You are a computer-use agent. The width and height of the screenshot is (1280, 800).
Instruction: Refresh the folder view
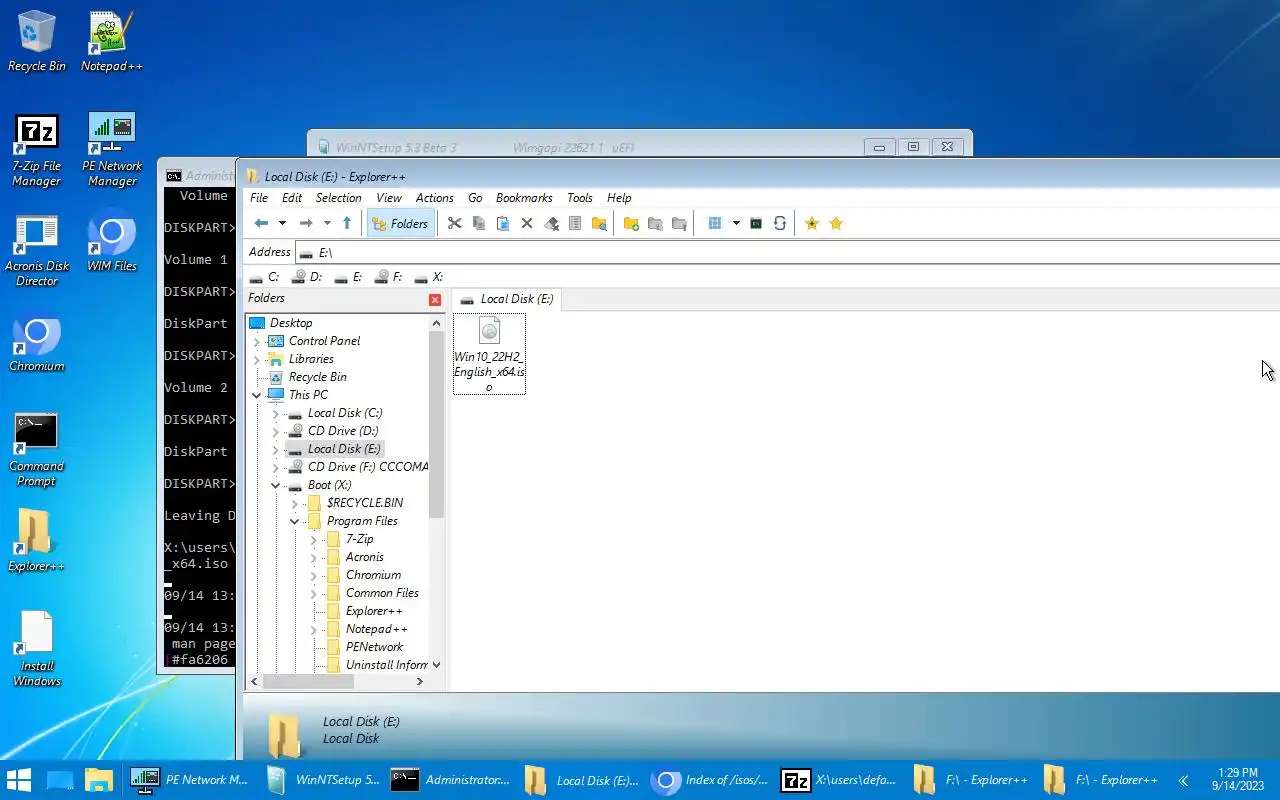point(780,224)
